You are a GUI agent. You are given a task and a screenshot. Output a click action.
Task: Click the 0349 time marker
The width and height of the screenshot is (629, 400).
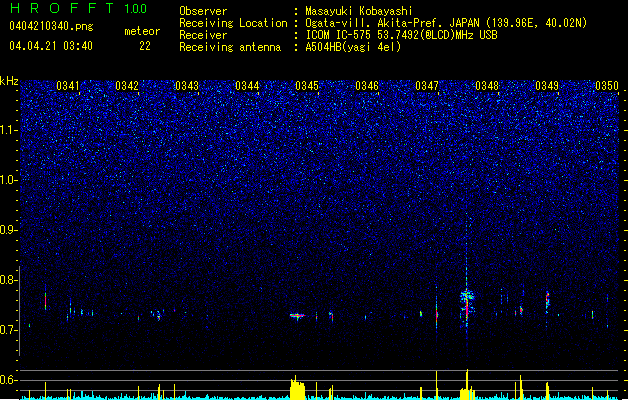(547, 86)
